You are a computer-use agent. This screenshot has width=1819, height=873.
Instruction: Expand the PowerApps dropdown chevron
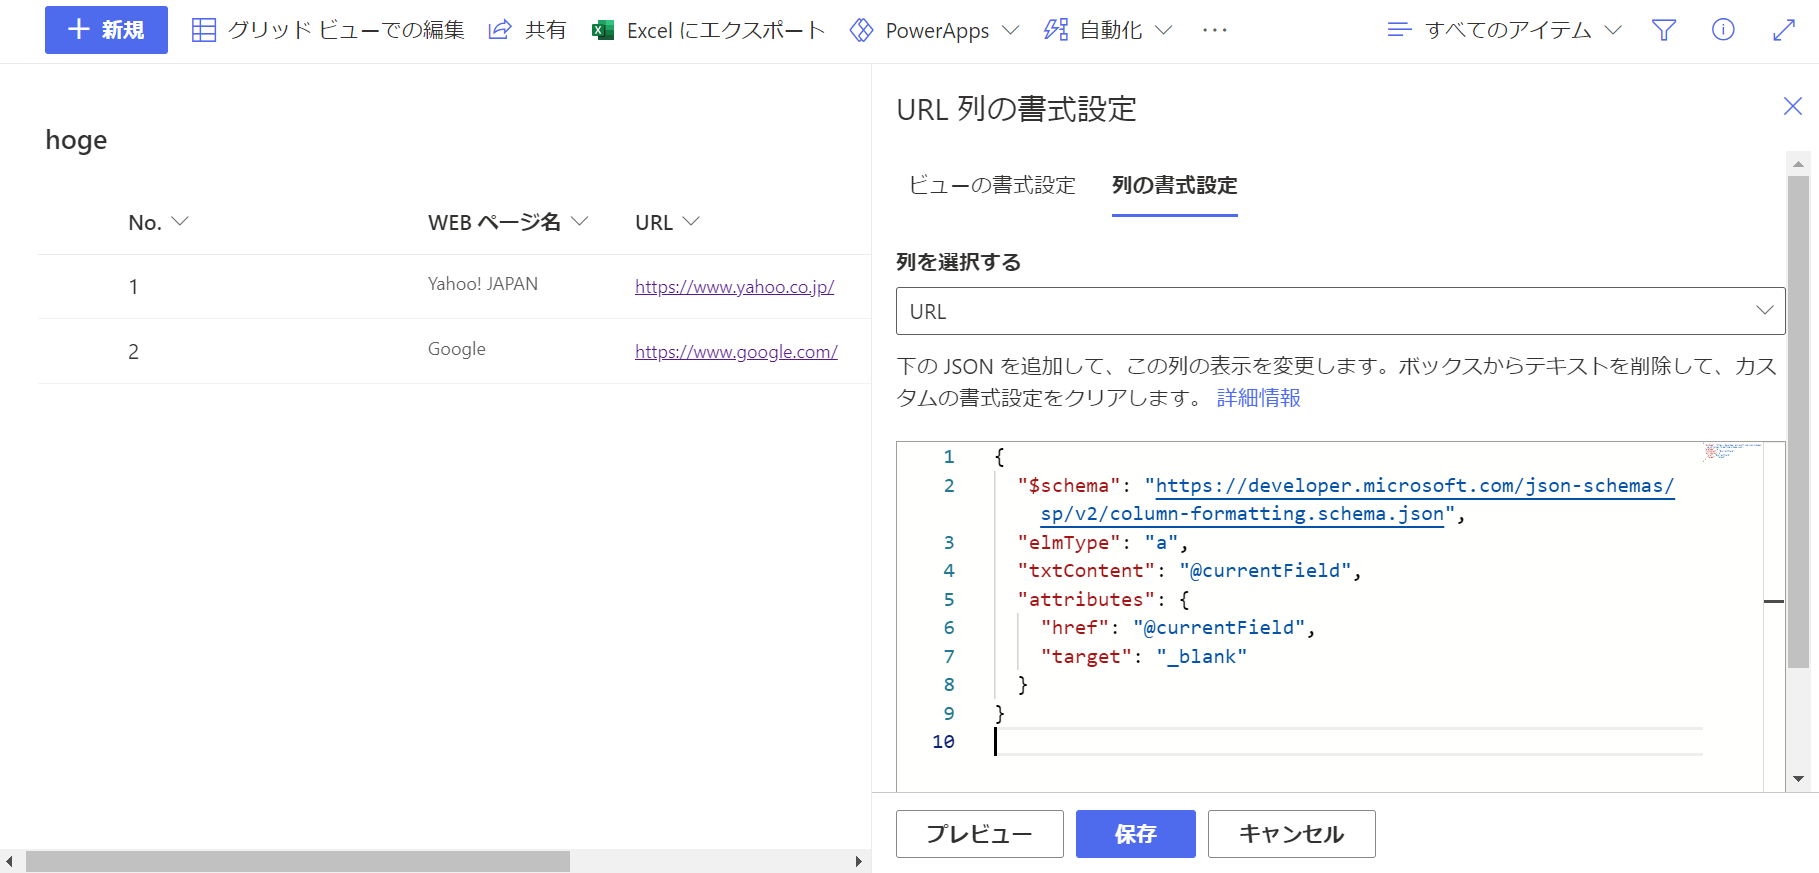pos(1010,30)
